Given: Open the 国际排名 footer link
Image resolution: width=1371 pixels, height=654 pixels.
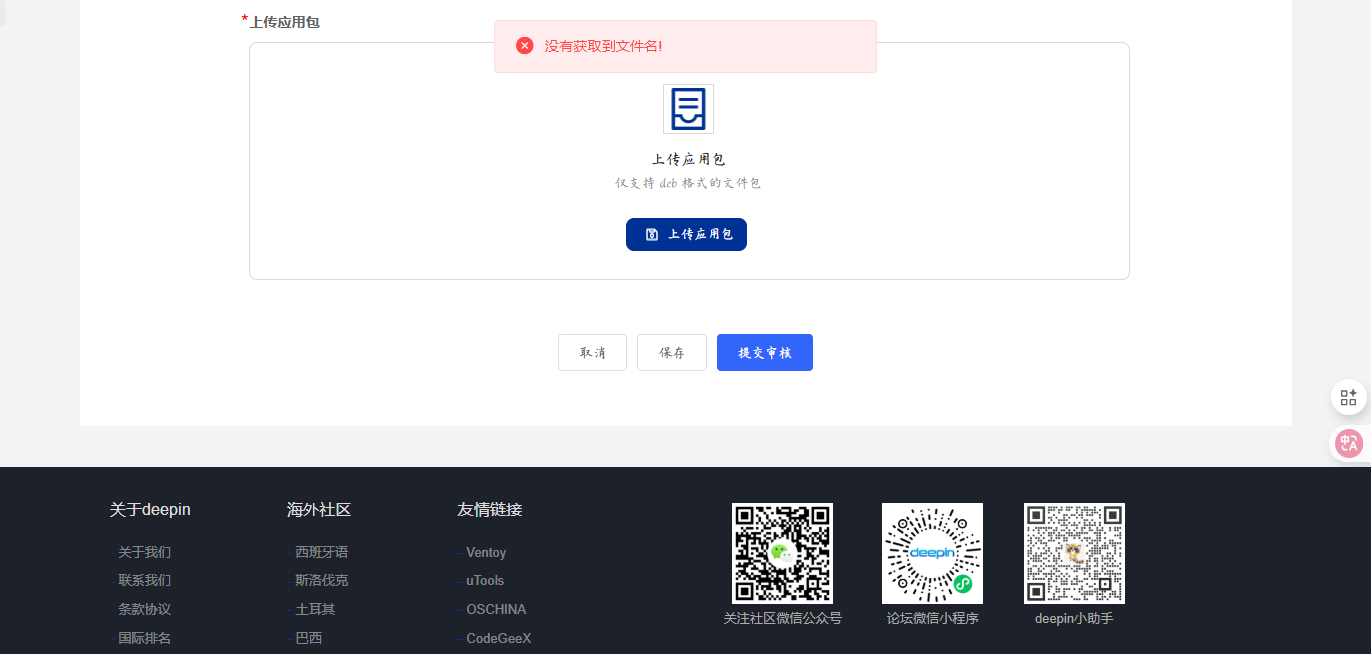Looking at the screenshot, I should [144, 638].
